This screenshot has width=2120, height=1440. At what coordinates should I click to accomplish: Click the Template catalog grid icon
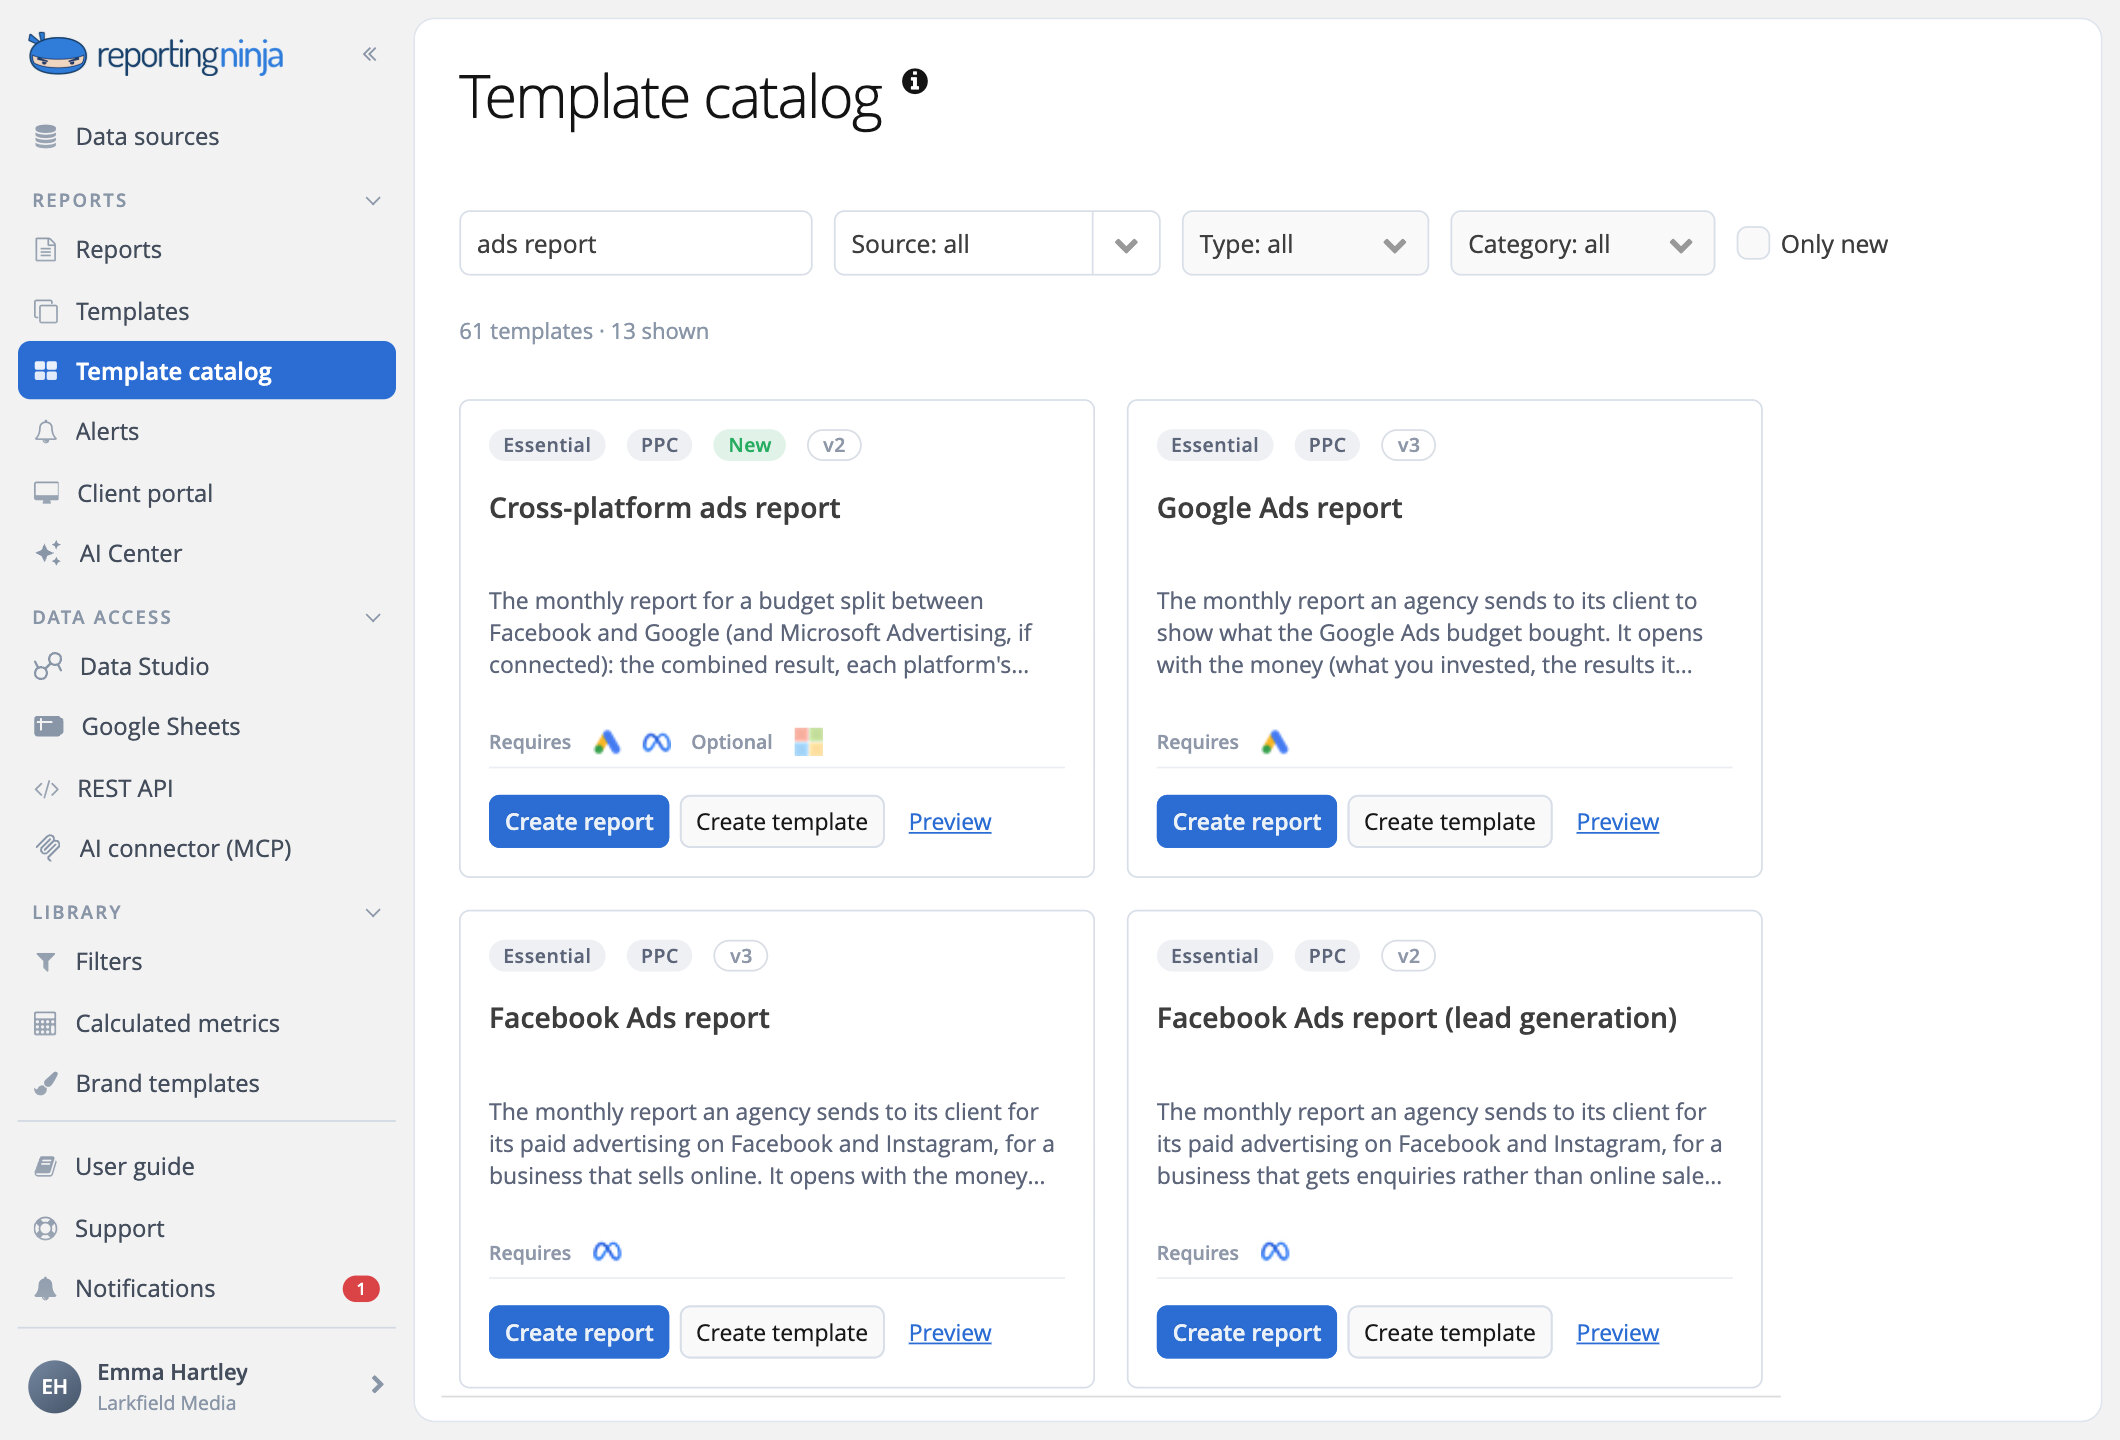[46, 371]
